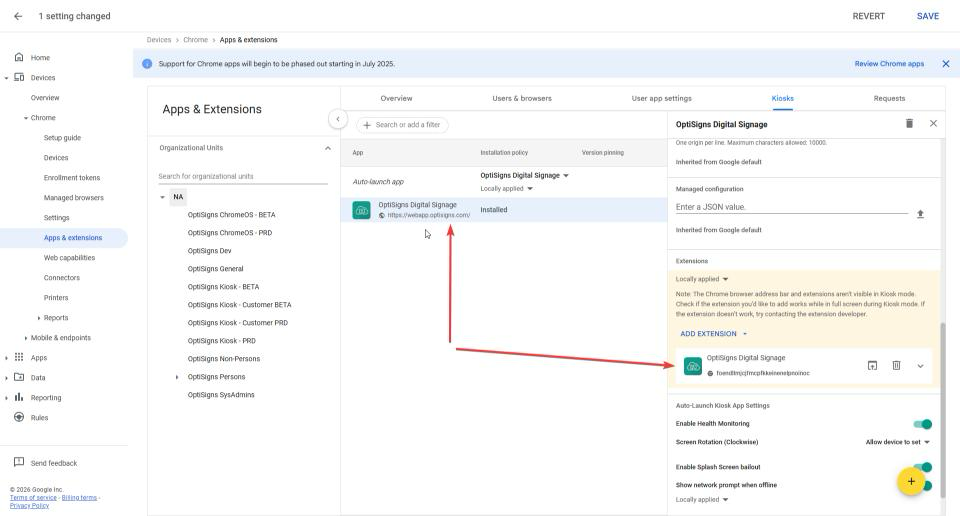Open Connectors in sidebar

coord(61,278)
